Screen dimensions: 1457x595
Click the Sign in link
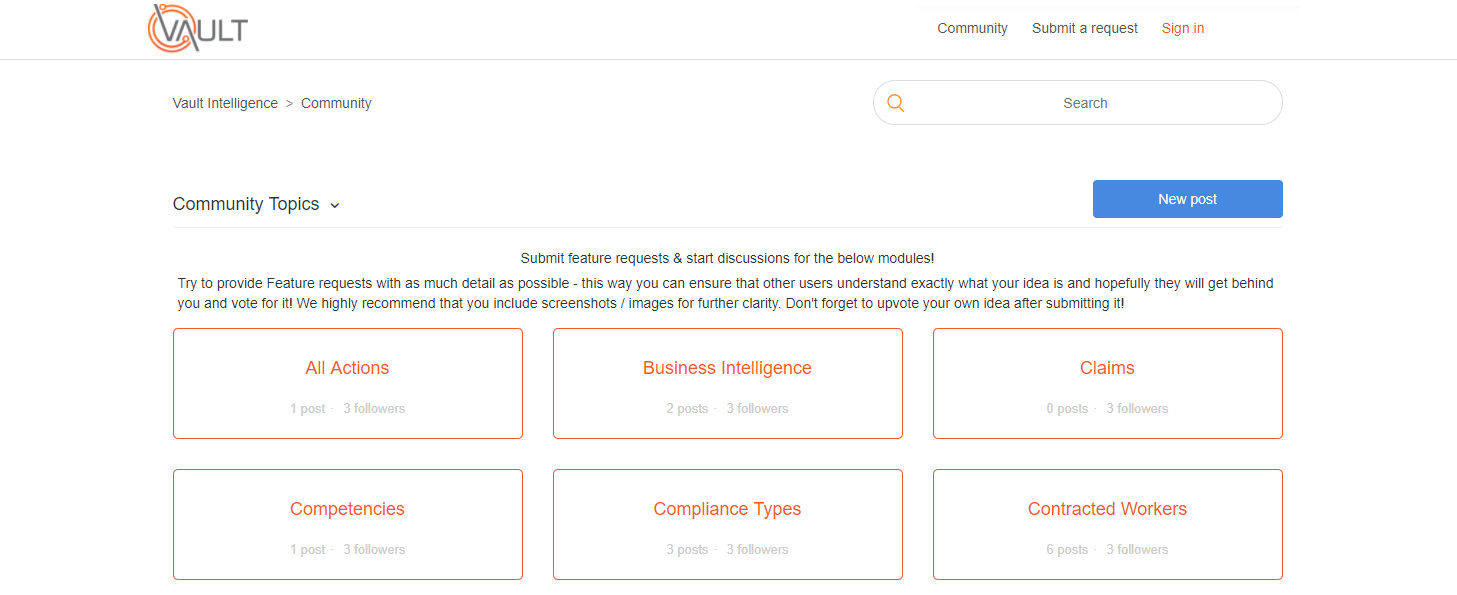click(x=1183, y=28)
